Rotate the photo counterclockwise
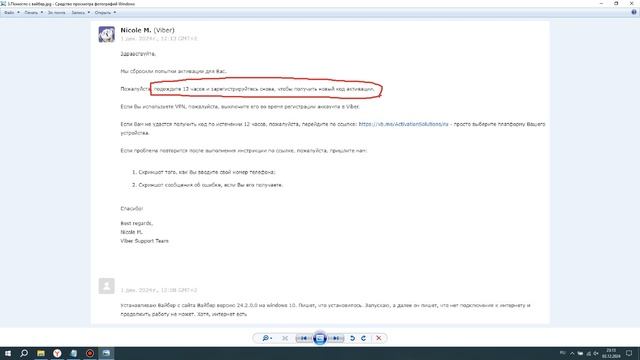The image size is (640, 360). [x=352, y=338]
